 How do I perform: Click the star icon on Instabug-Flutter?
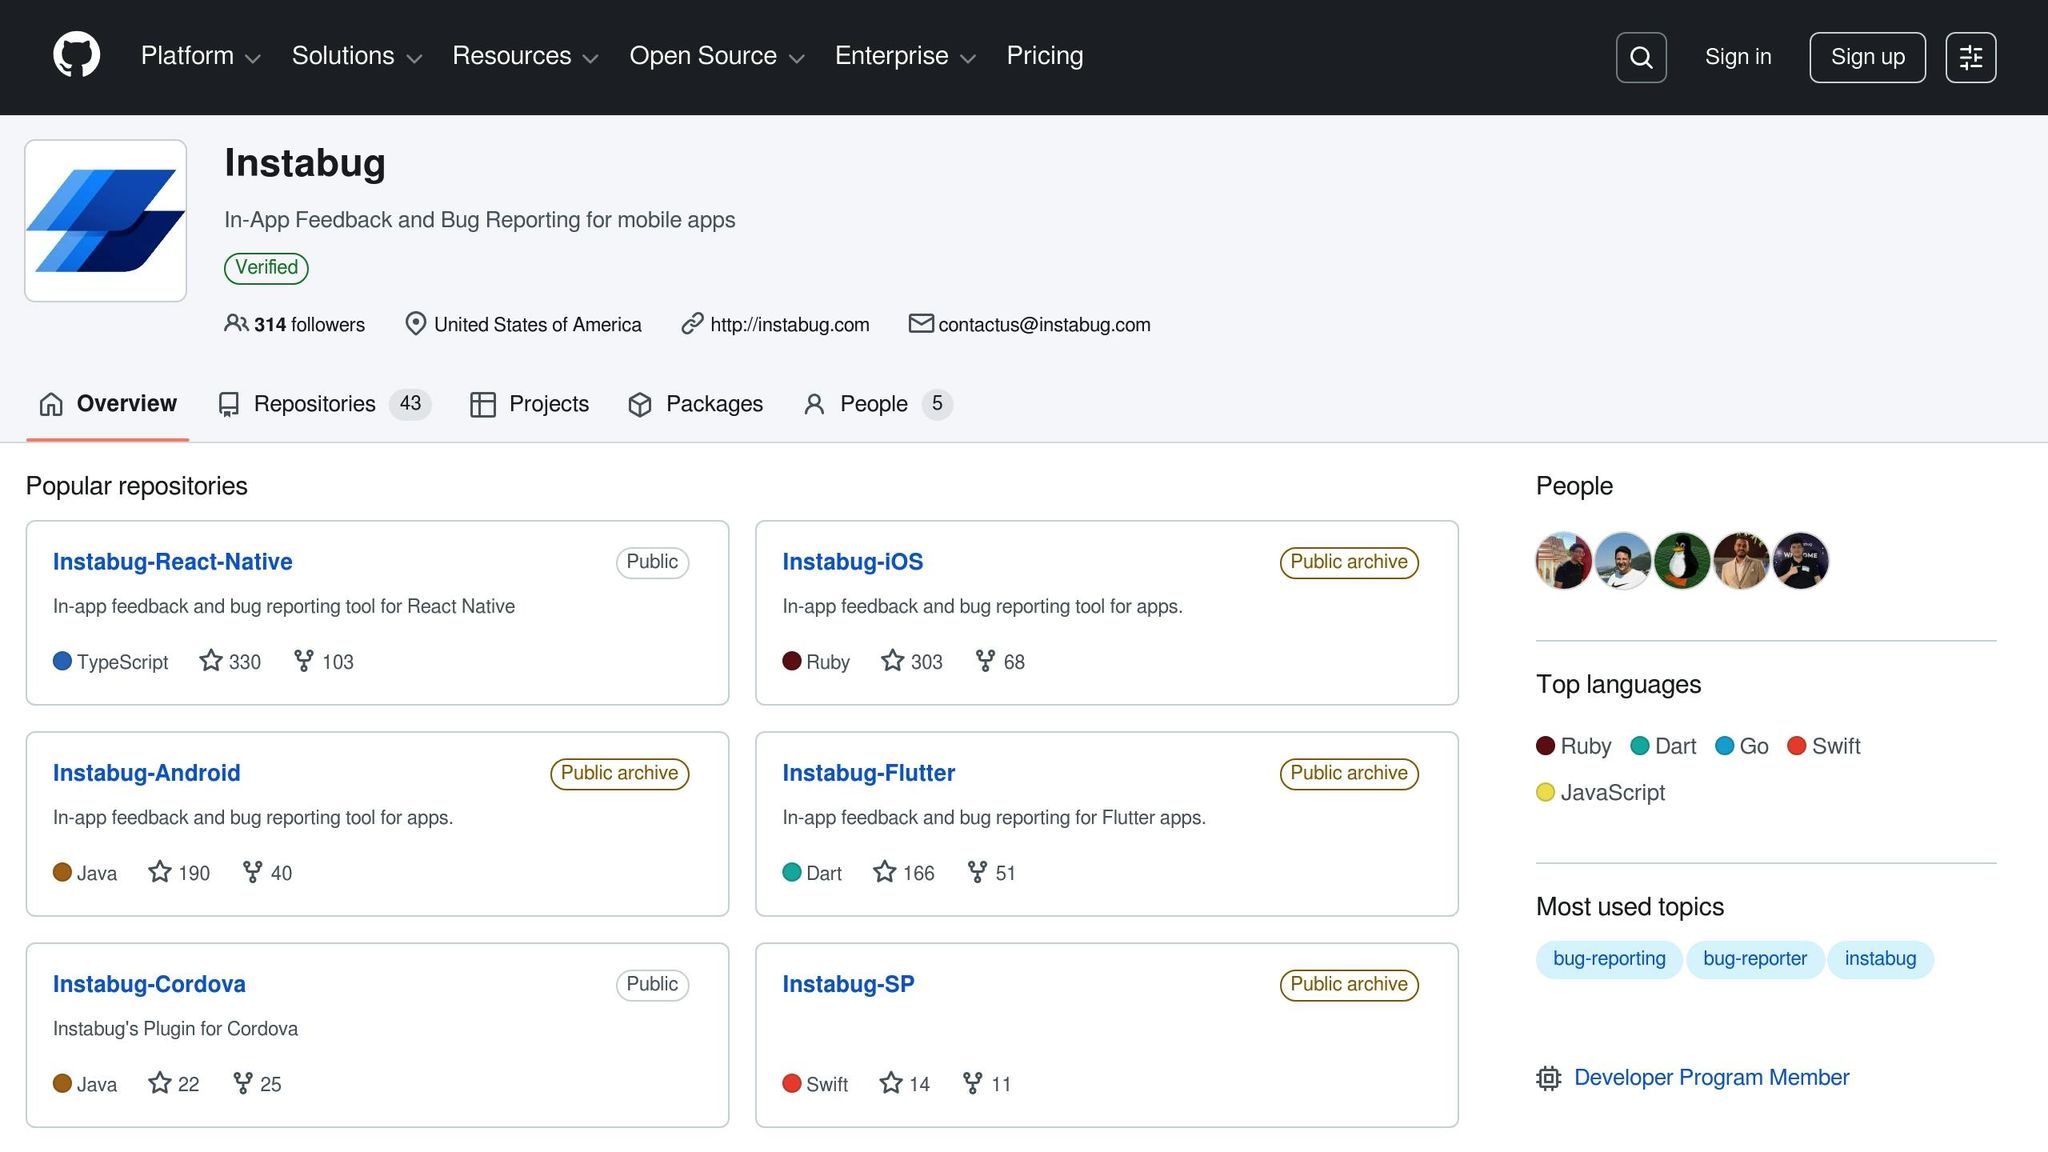pos(884,872)
